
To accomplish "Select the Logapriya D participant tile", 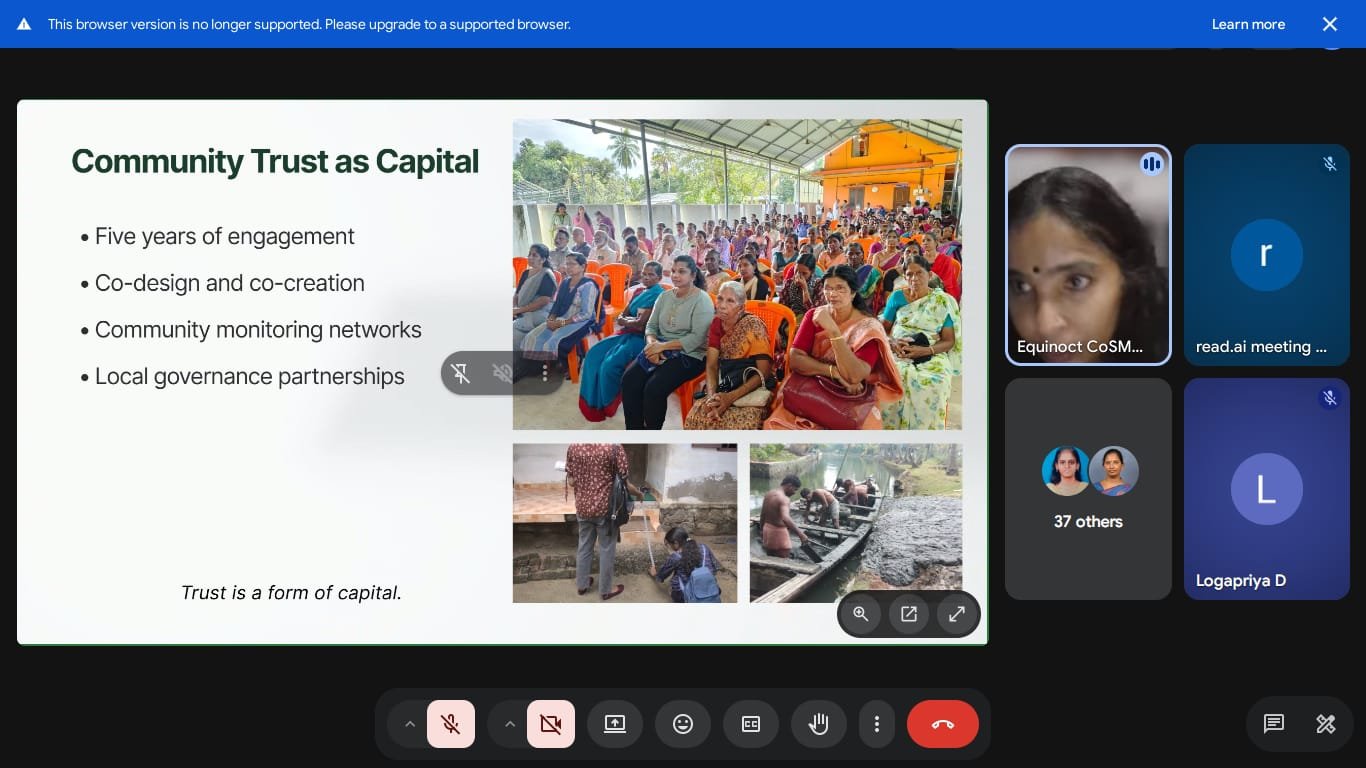I will point(1267,489).
